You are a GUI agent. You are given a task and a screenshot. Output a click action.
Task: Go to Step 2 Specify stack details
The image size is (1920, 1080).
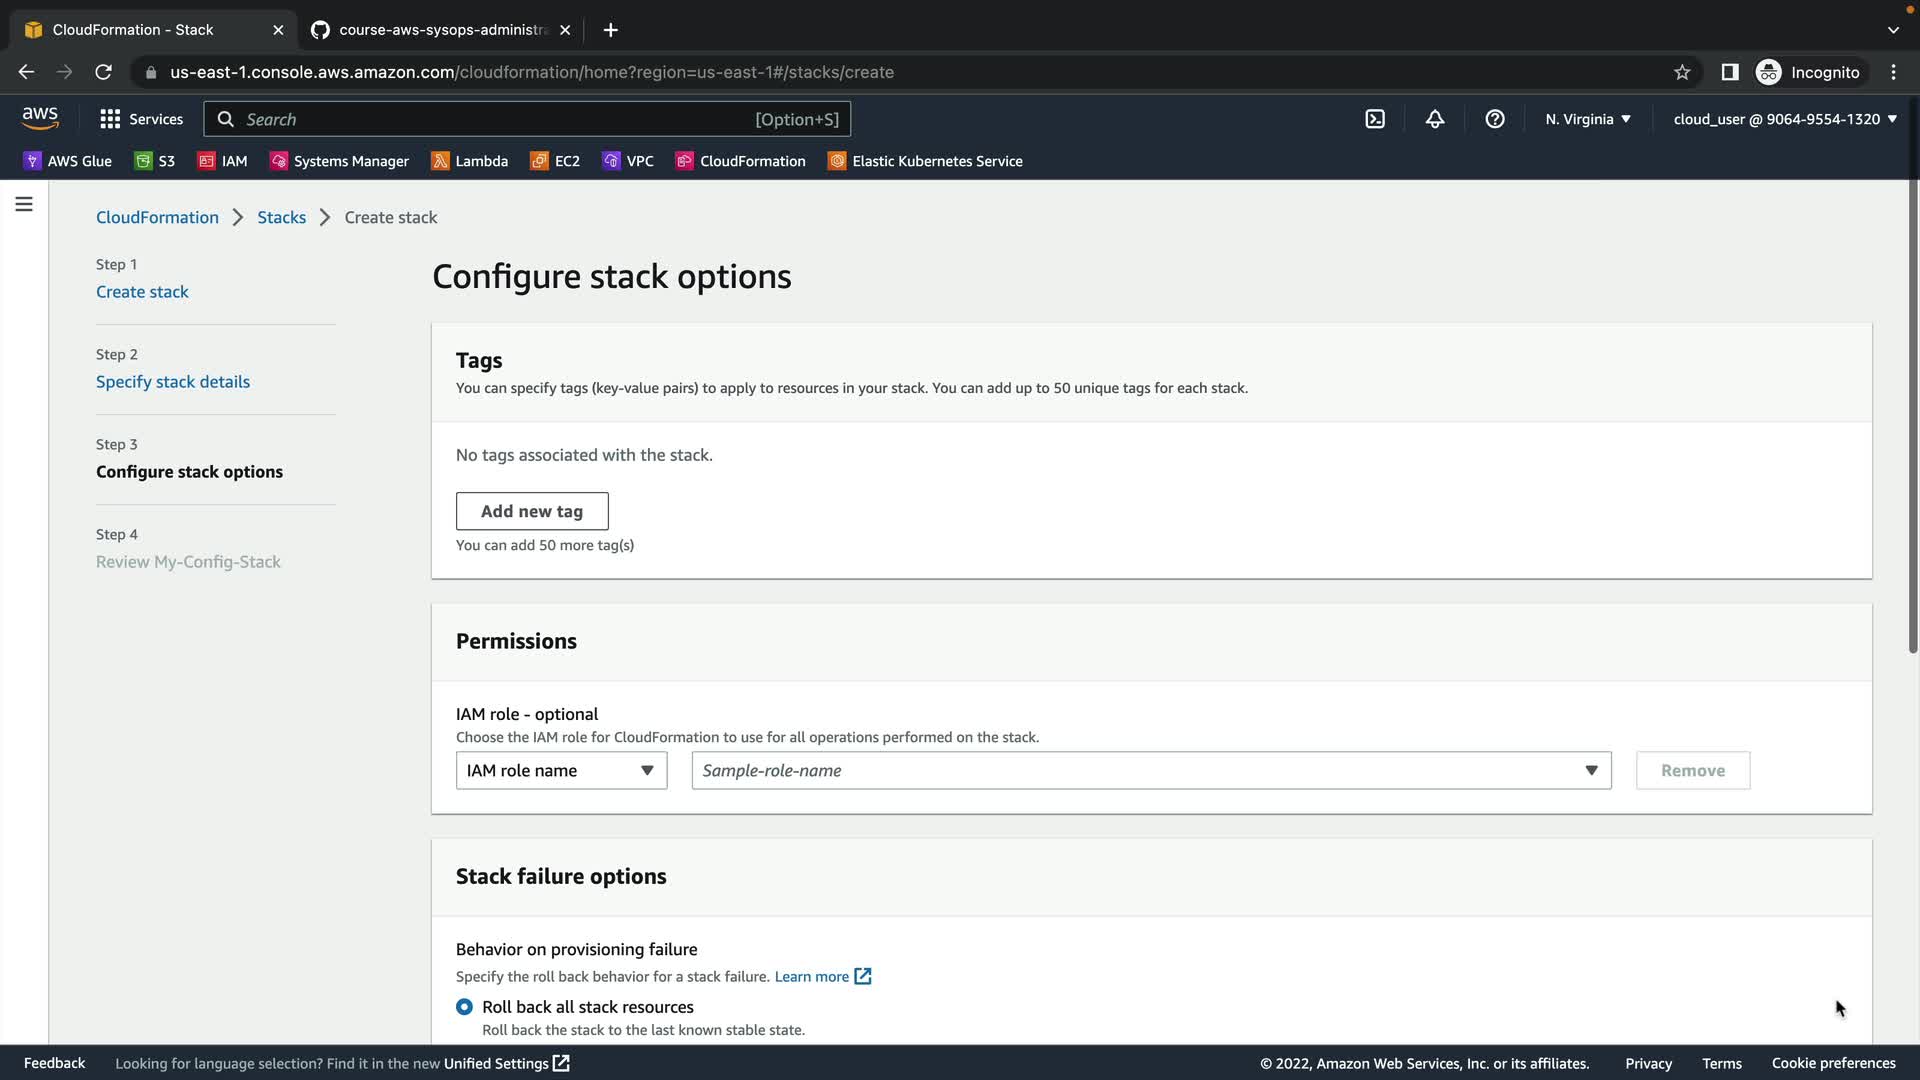[173, 382]
